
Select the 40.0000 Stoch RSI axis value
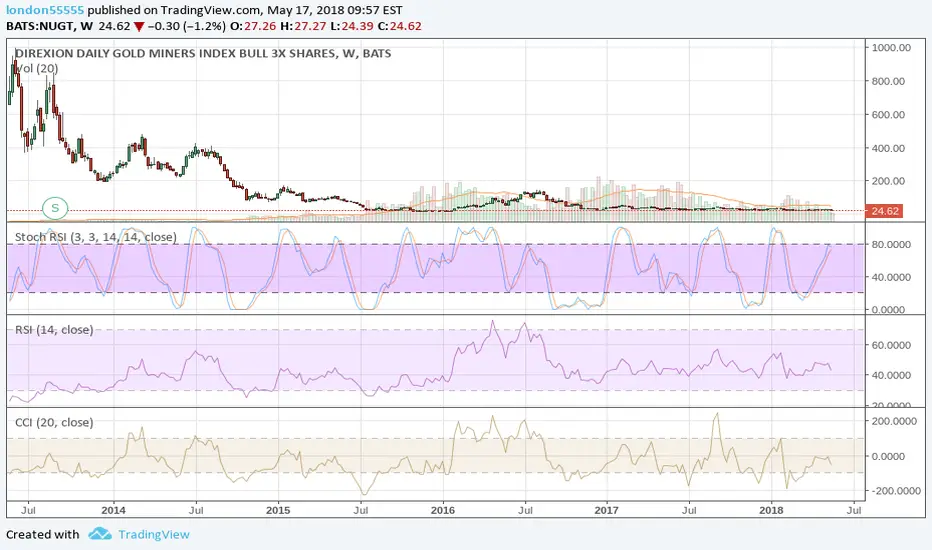coord(891,277)
